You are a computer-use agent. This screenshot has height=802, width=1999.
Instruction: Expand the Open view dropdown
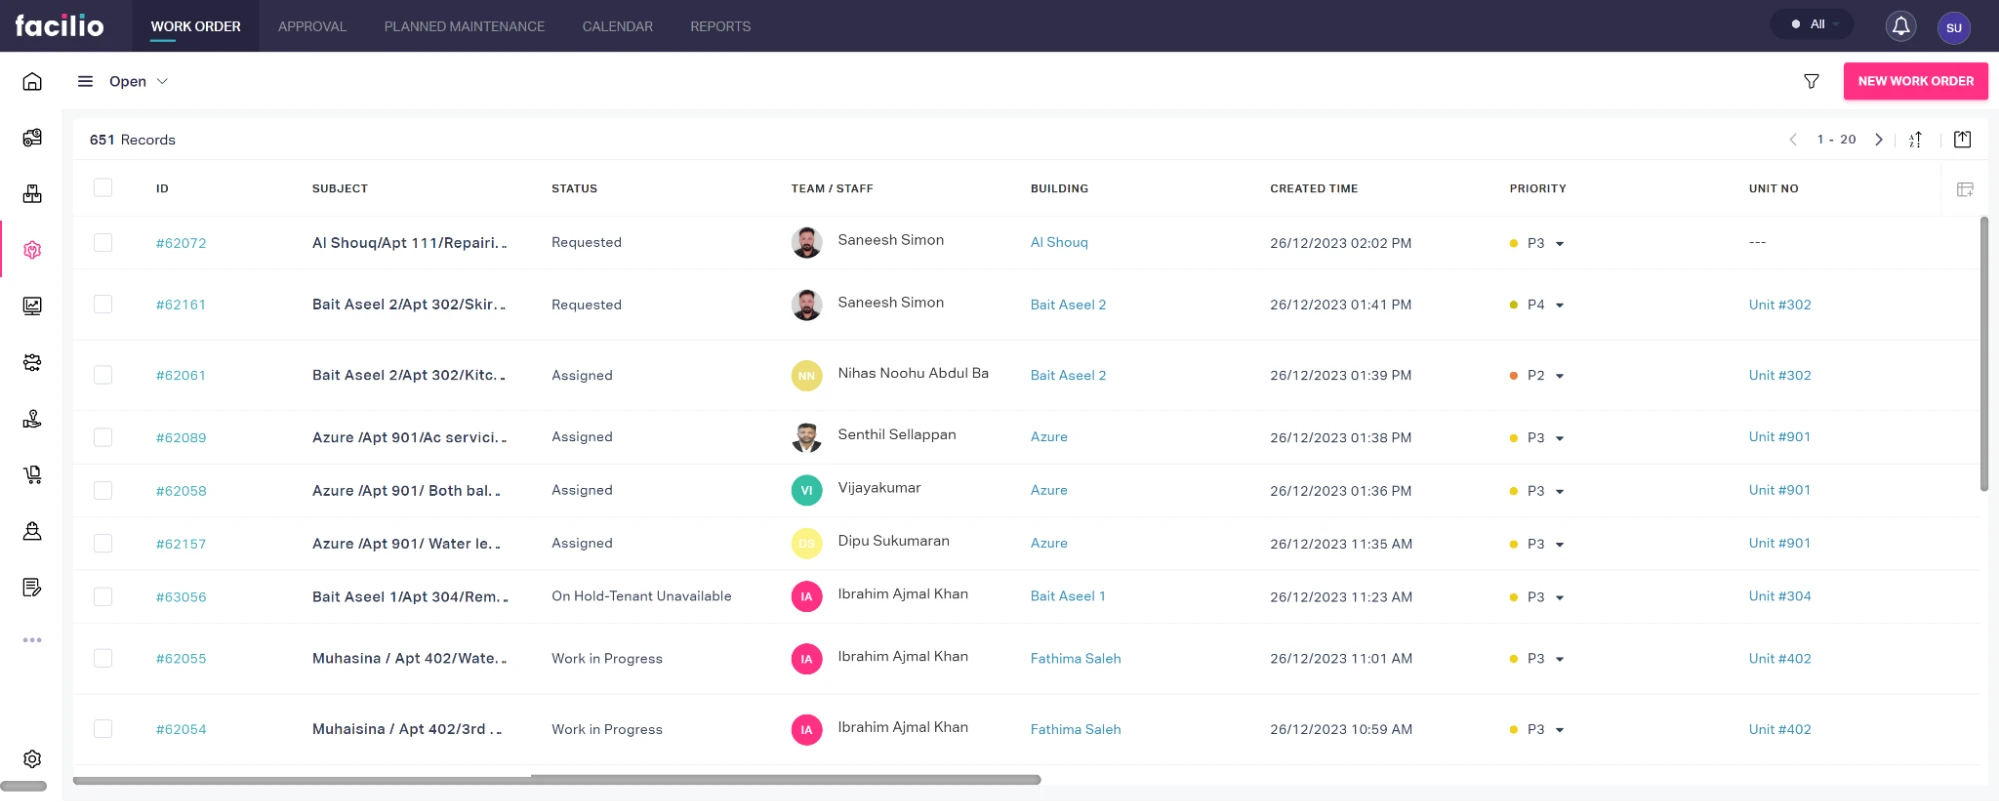tap(138, 81)
